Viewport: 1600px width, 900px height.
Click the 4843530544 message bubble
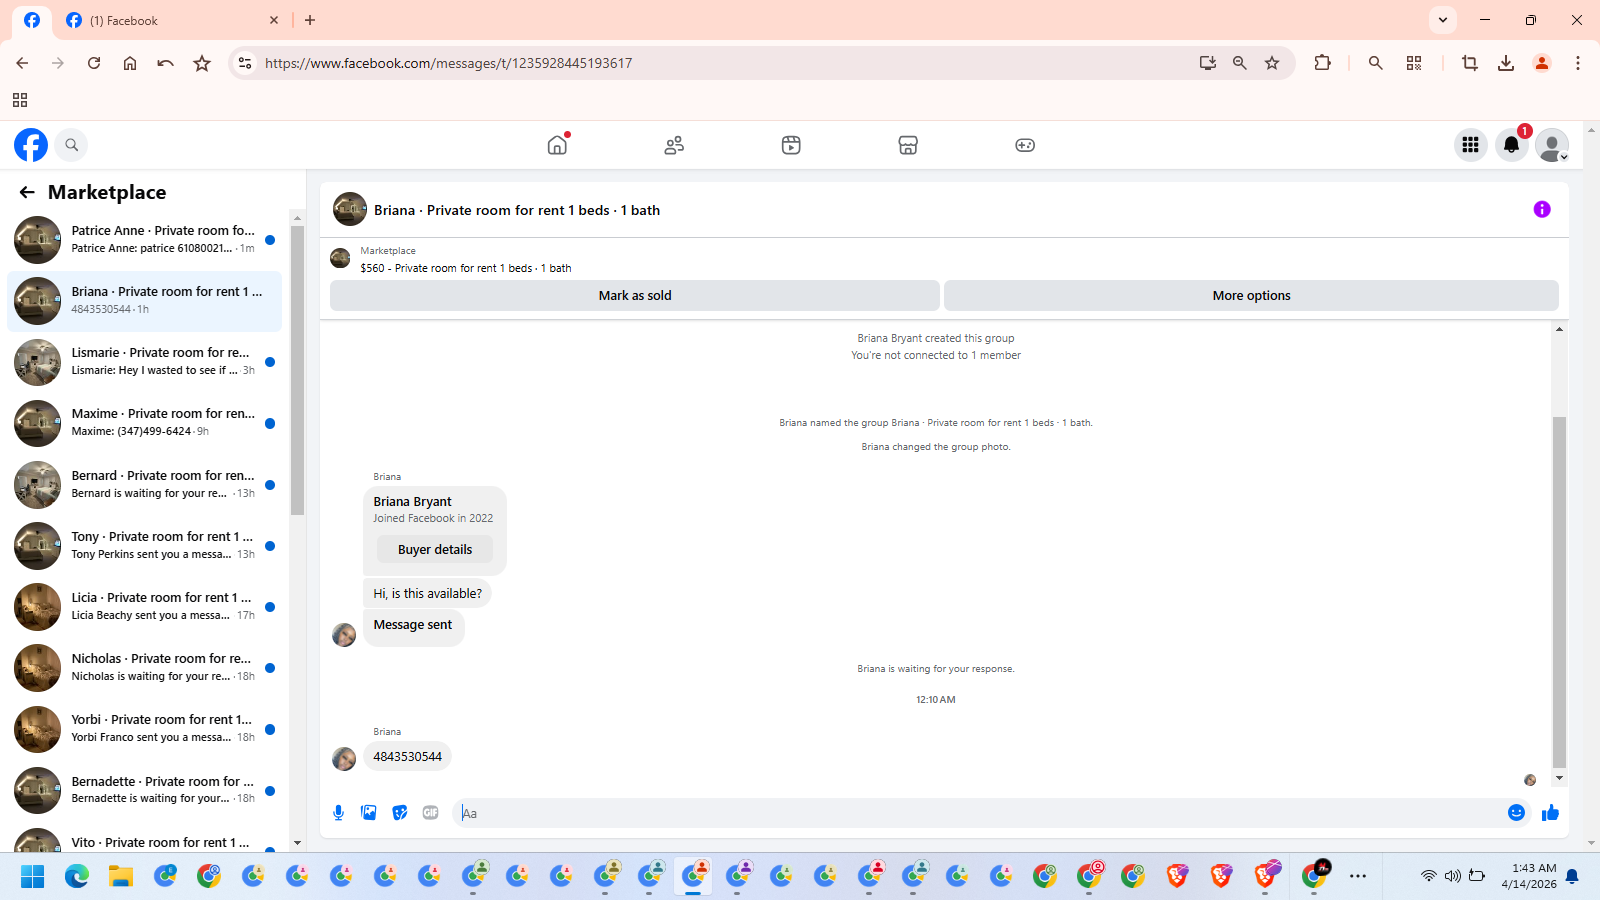click(x=407, y=757)
